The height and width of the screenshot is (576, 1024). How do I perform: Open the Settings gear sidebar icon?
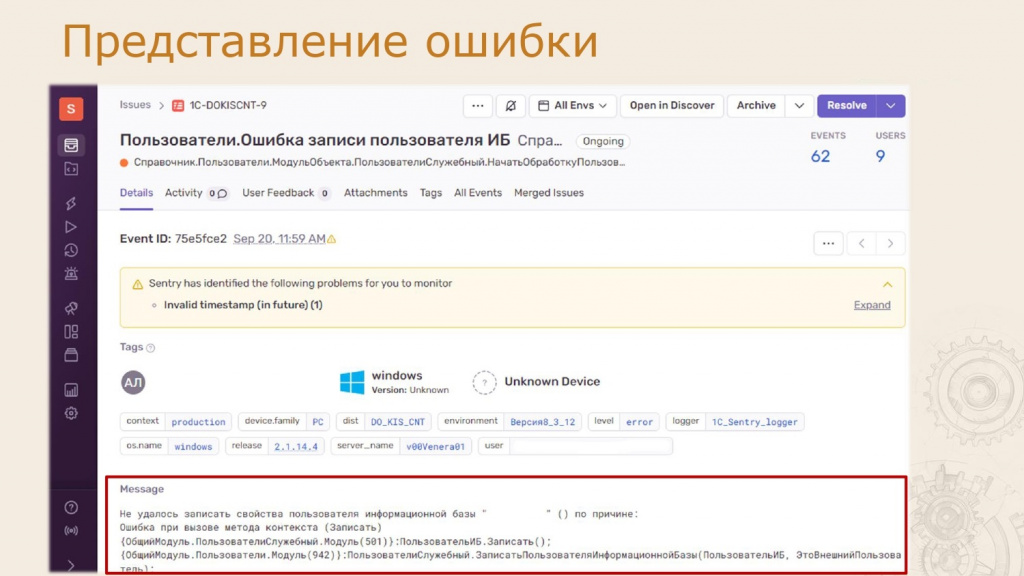71,413
